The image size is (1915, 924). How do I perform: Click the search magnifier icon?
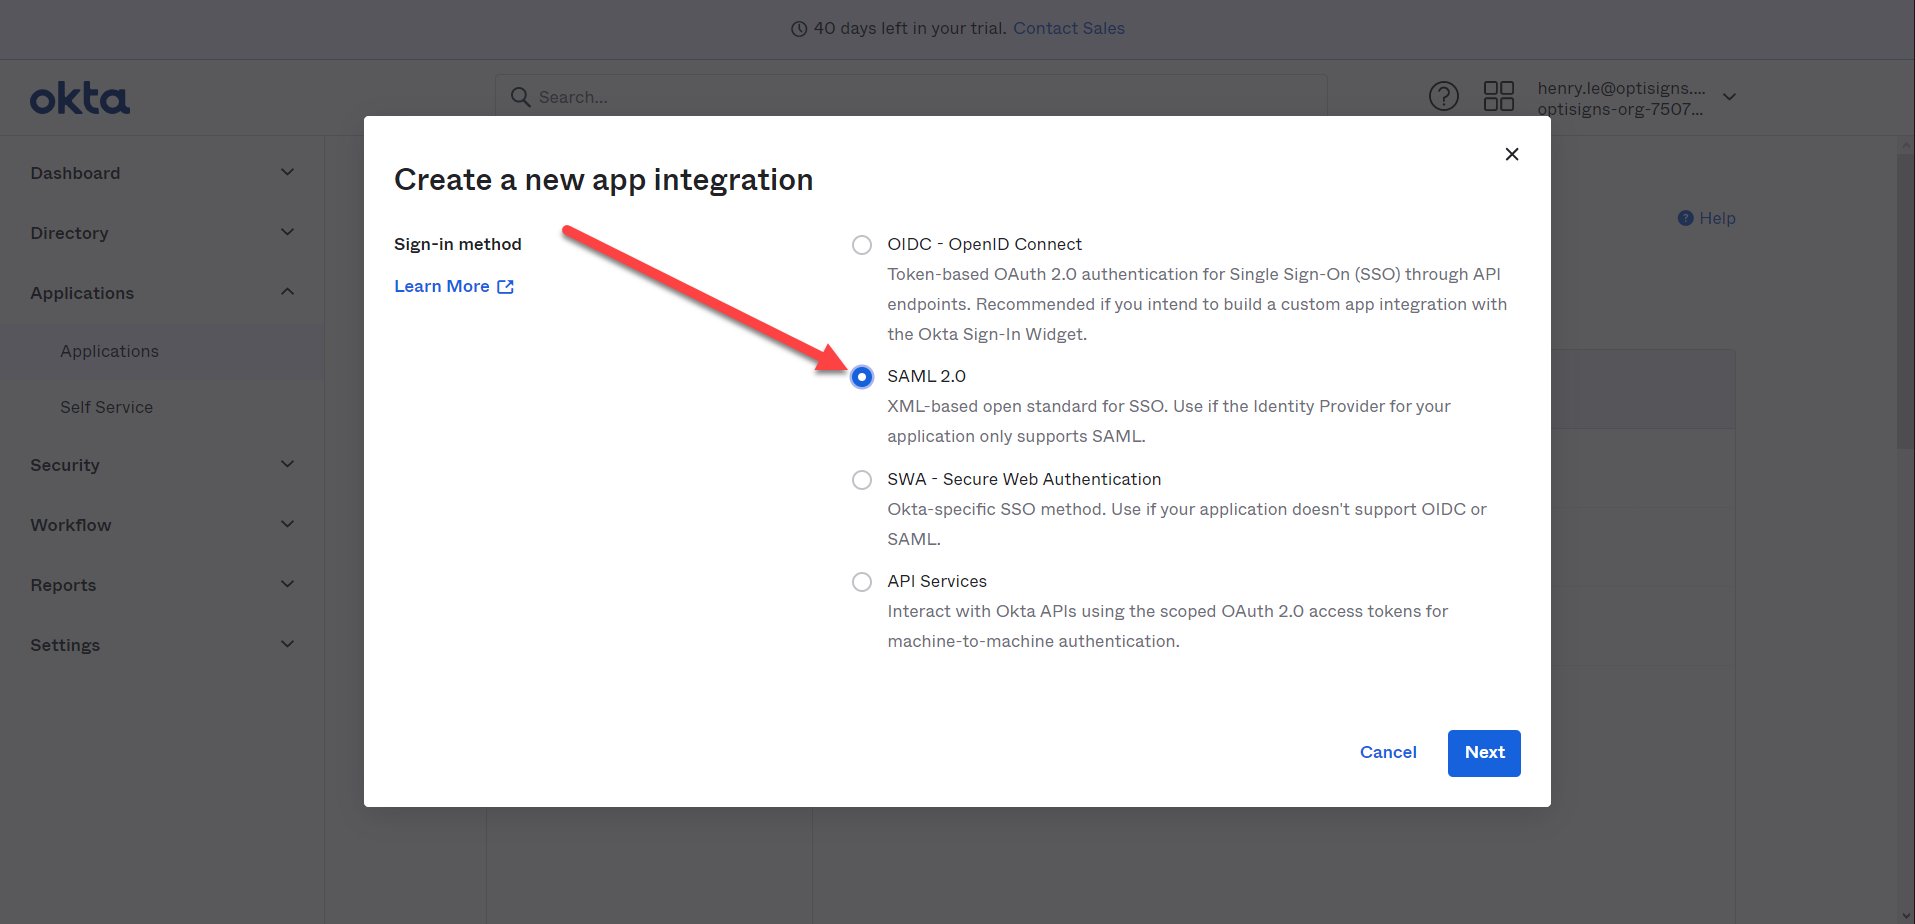(520, 97)
